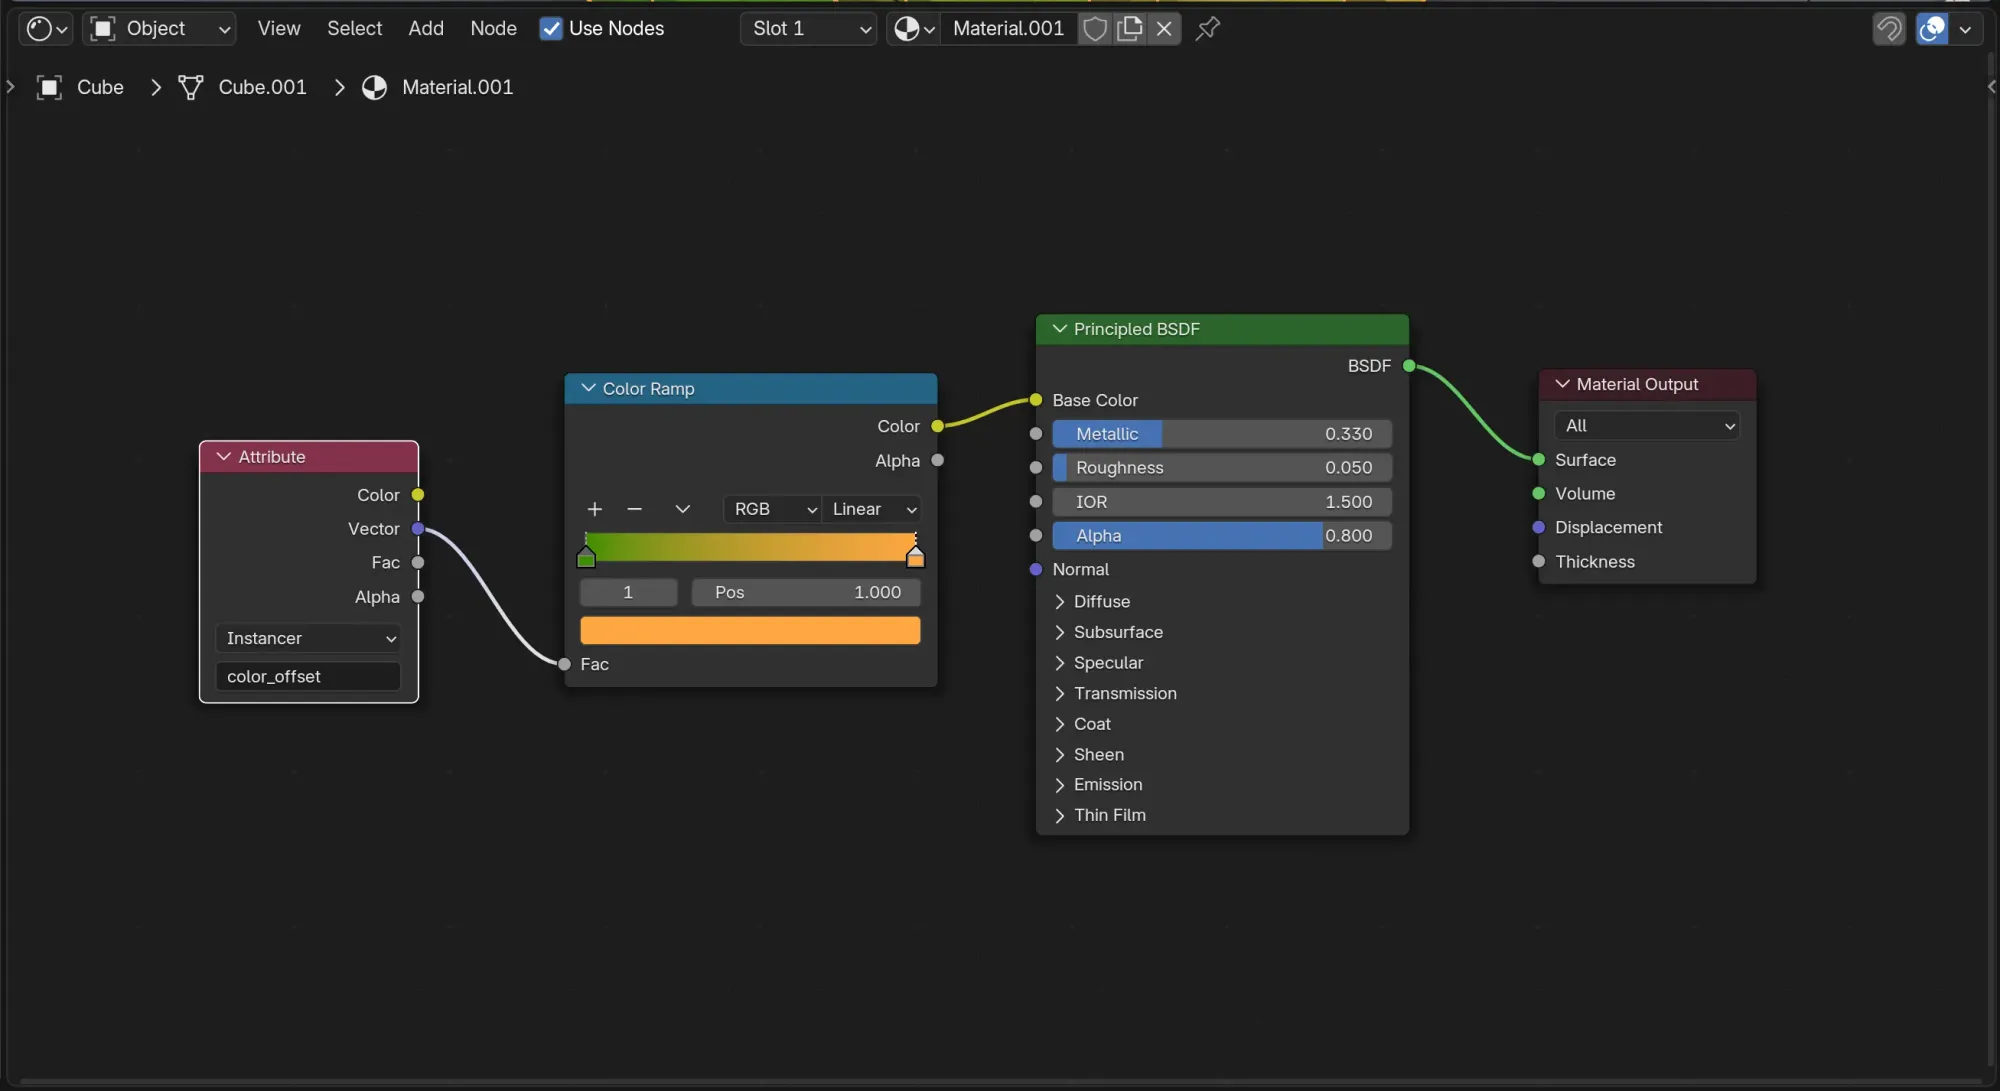Click the Attribute Fac output socket
2000x1091 pixels.
click(x=418, y=563)
